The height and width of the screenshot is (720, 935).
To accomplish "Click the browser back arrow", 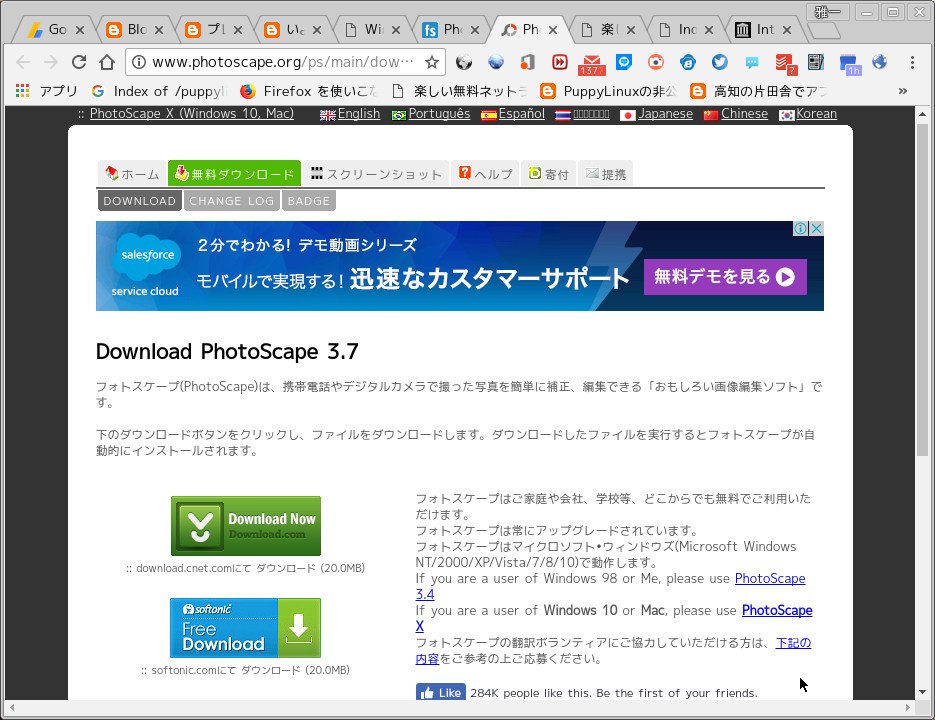I will pos(23,62).
